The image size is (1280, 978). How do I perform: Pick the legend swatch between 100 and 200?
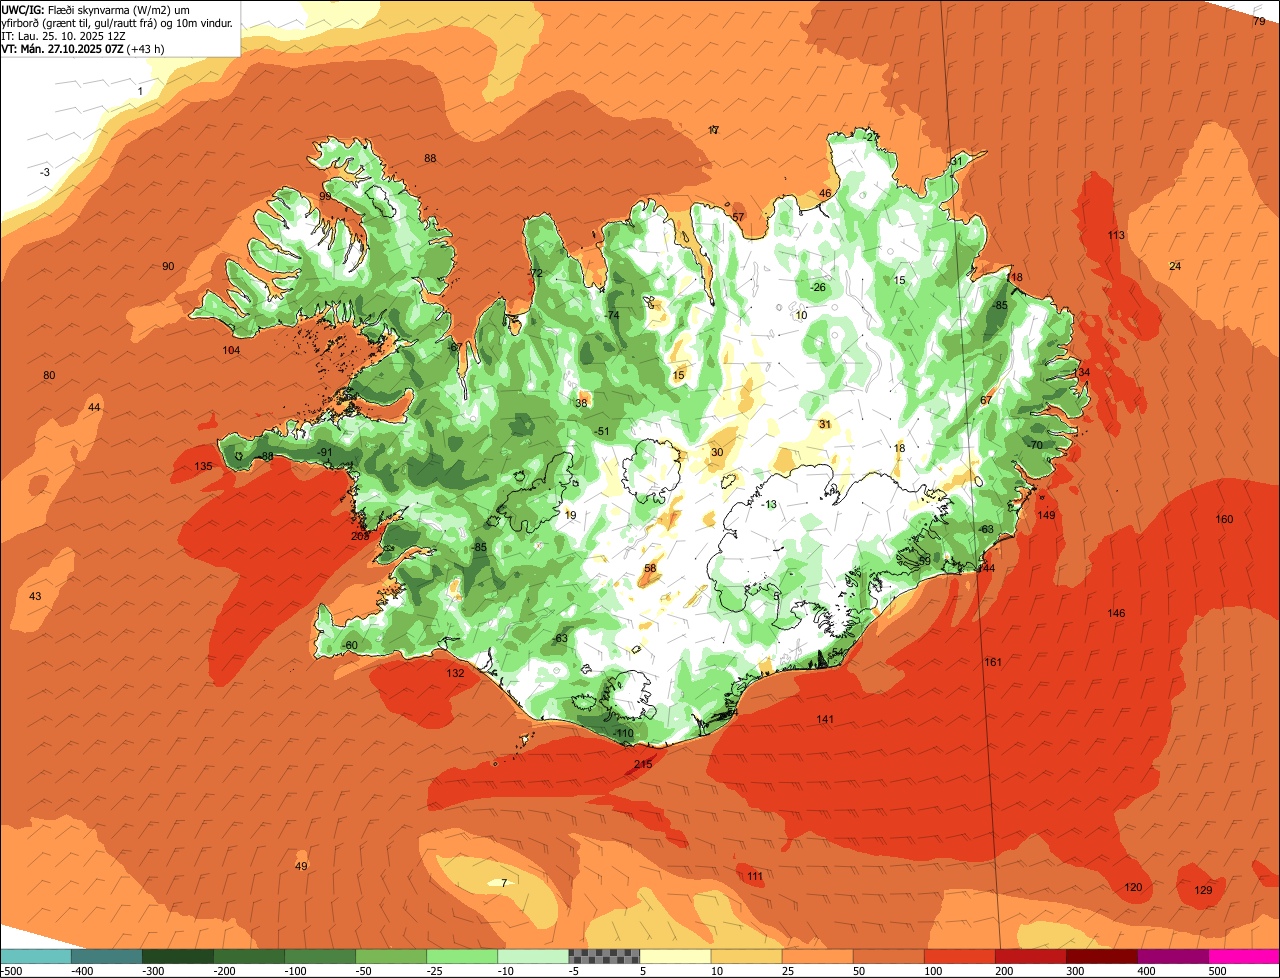point(959,956)
